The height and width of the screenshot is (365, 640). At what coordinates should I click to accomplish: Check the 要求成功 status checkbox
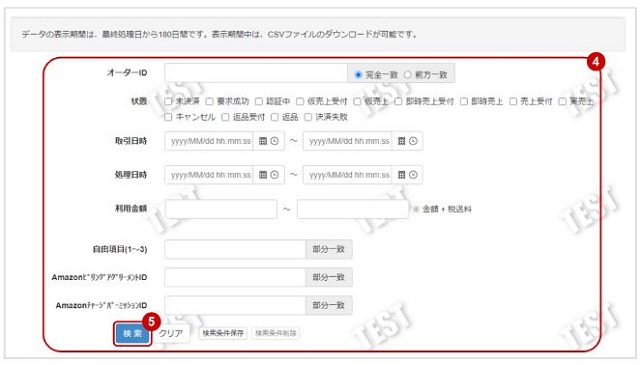pos(209,101)
